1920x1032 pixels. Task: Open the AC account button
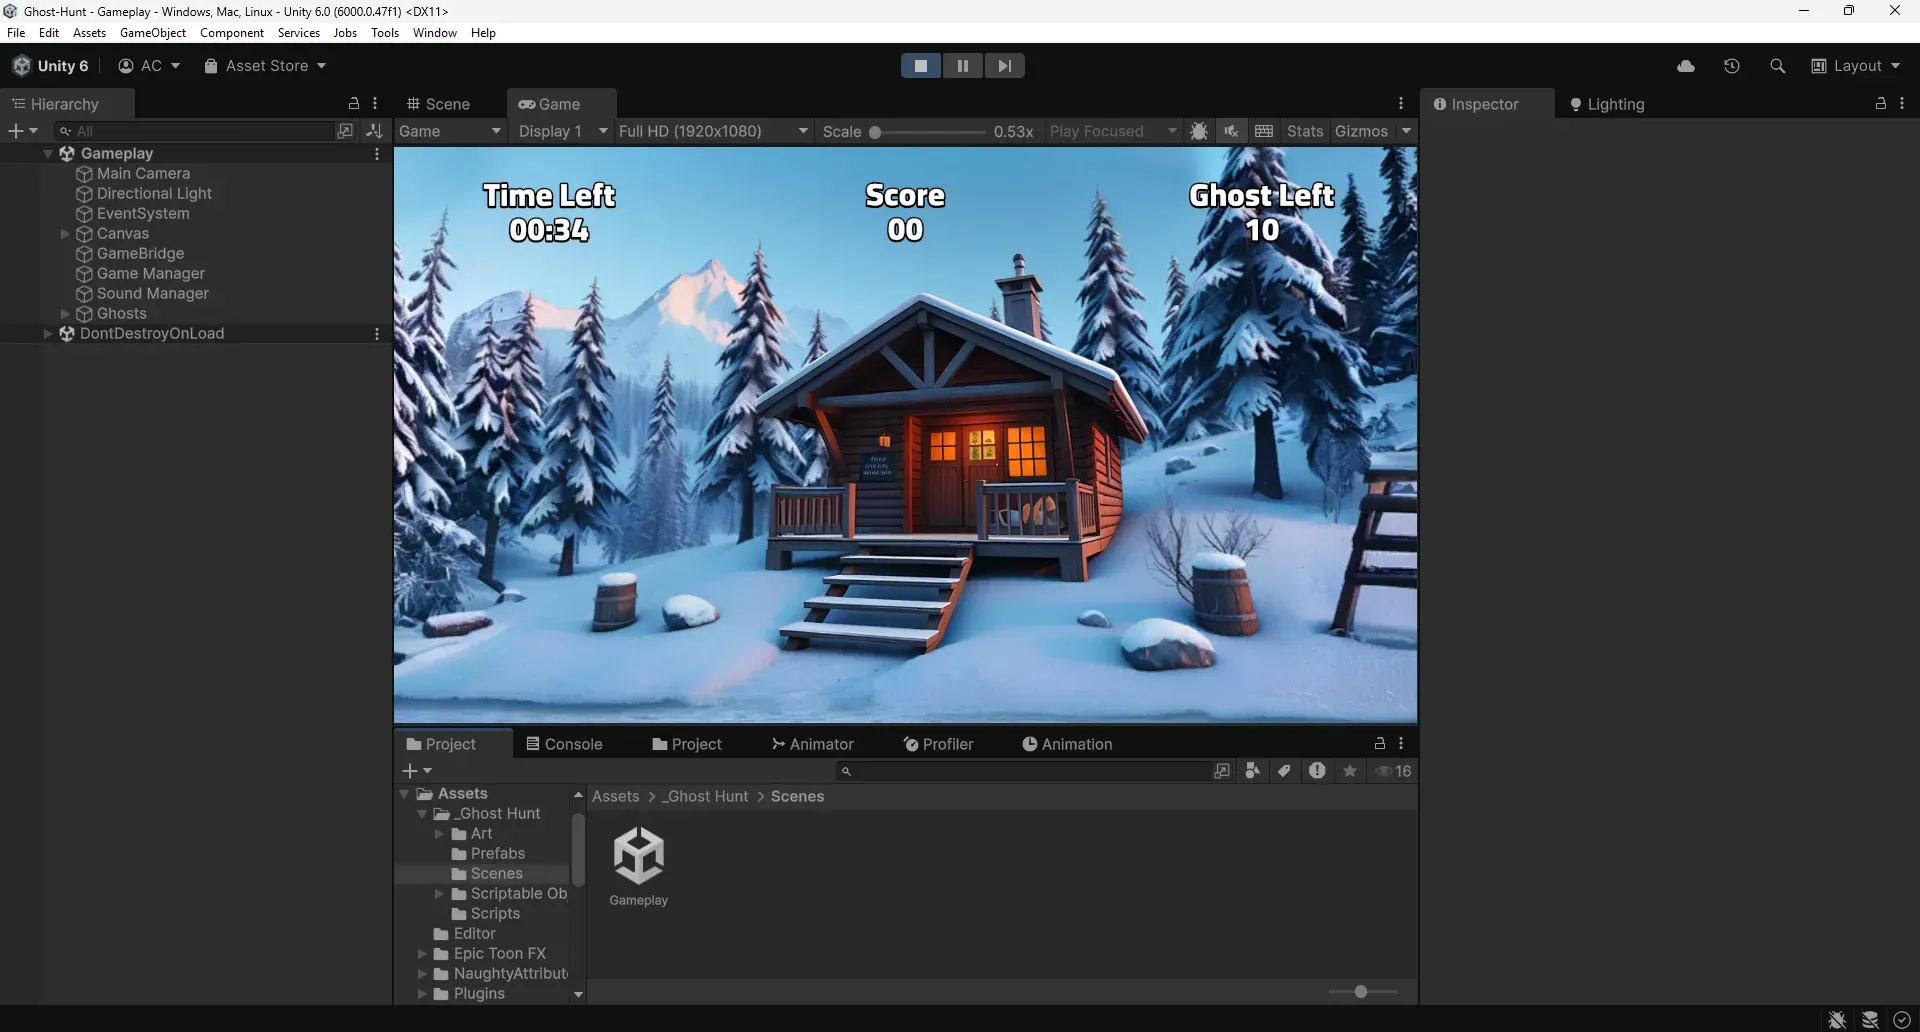(x=149, y=66)
